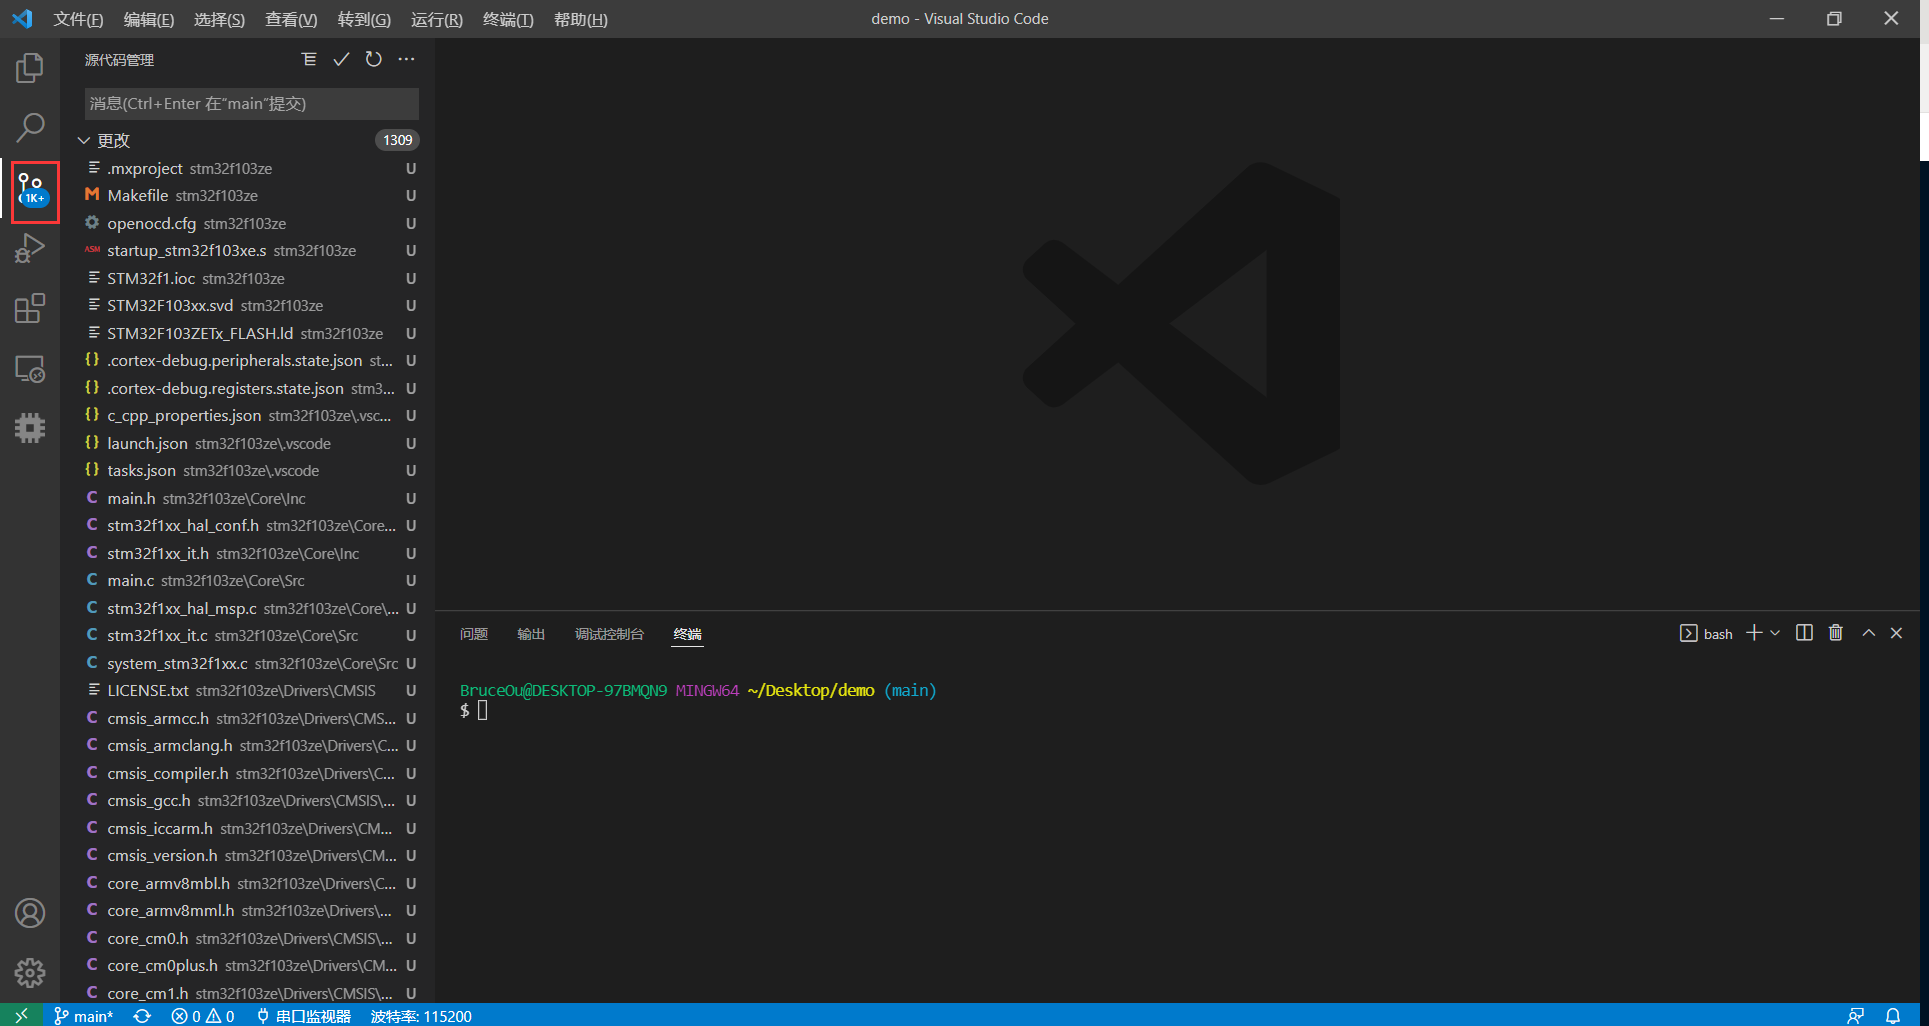Open main.c change entry
The height and width of the screenshot is (1026, 1929).
248,580
